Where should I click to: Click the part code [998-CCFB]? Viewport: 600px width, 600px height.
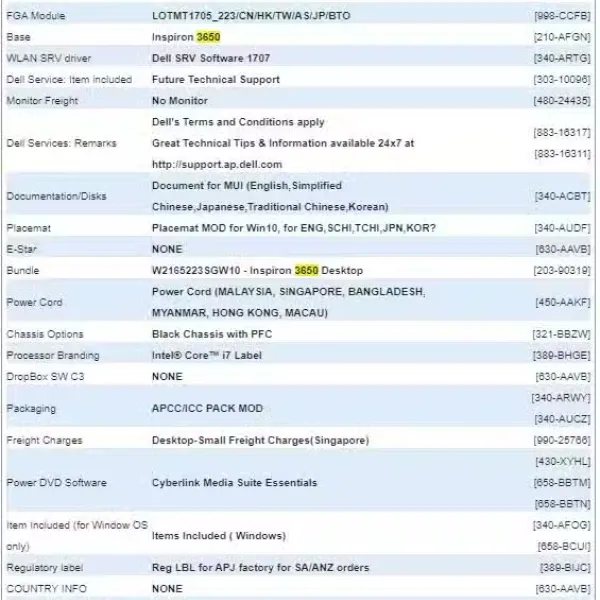click(x=562, y=16)
